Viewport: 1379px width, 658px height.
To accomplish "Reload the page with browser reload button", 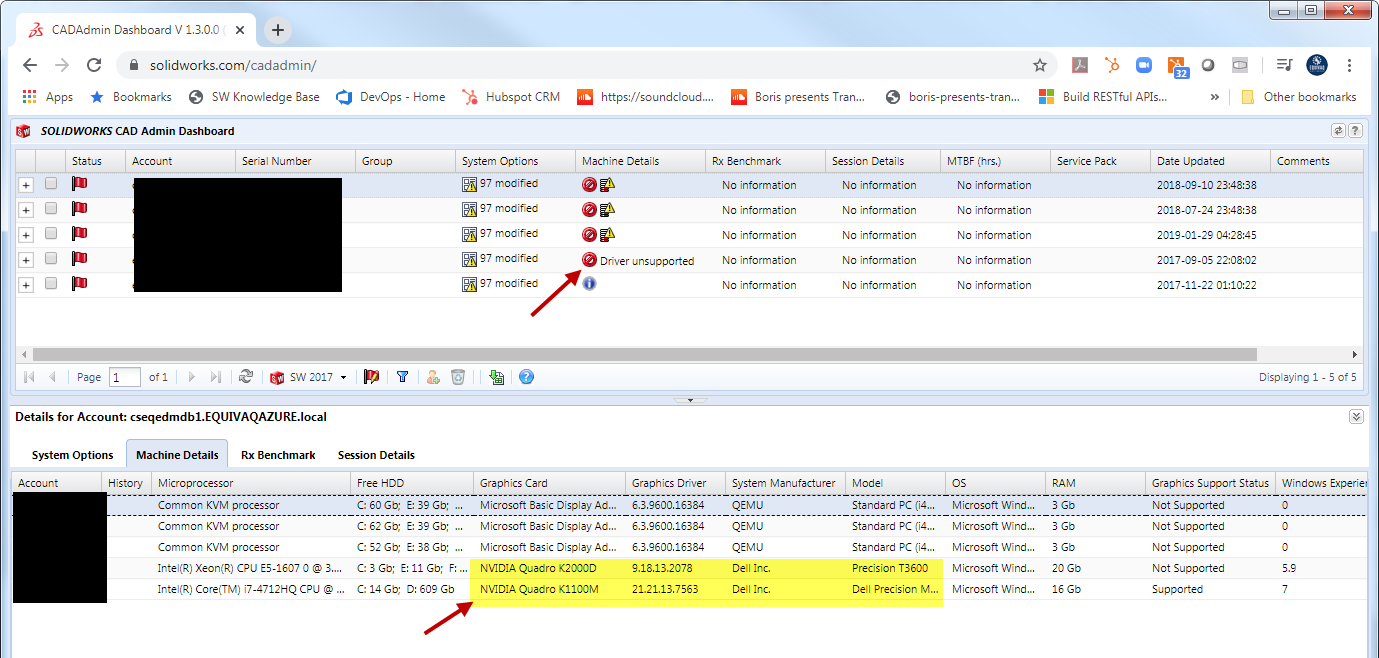I will point(94,65).
